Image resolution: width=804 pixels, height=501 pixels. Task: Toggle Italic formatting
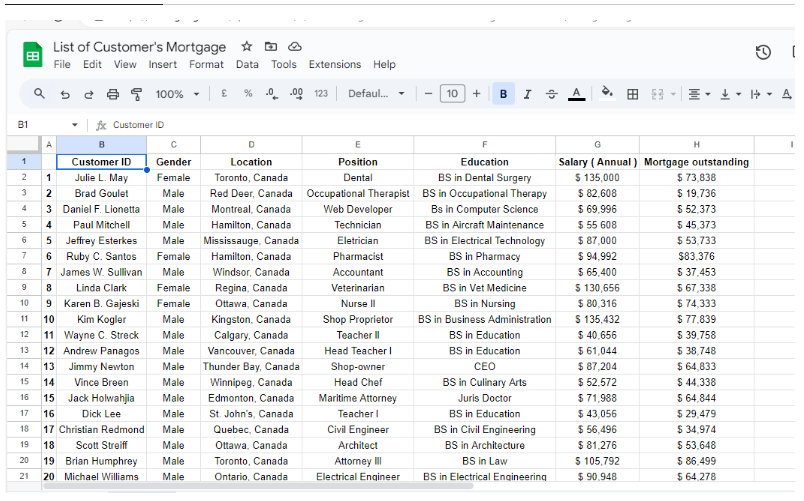pyautogui.click(x=527, y=94)
